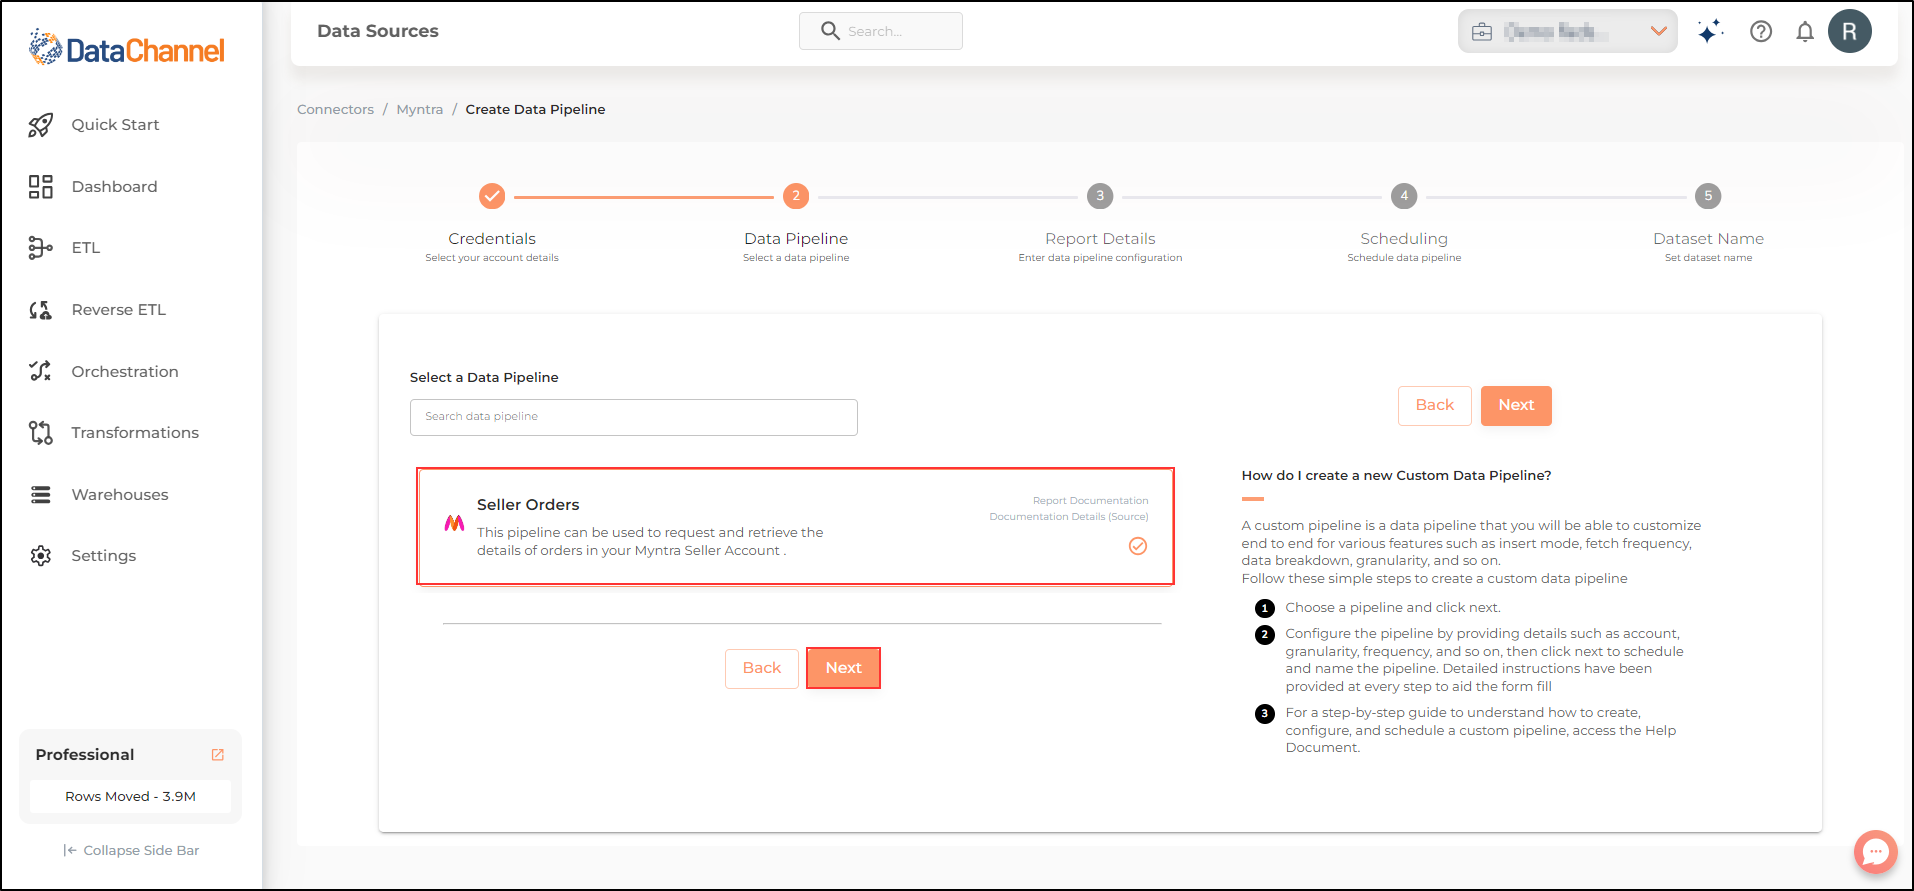Click the Data Sources page title
The width and height of the screenshot is (1914, 891).
[378, 31]
